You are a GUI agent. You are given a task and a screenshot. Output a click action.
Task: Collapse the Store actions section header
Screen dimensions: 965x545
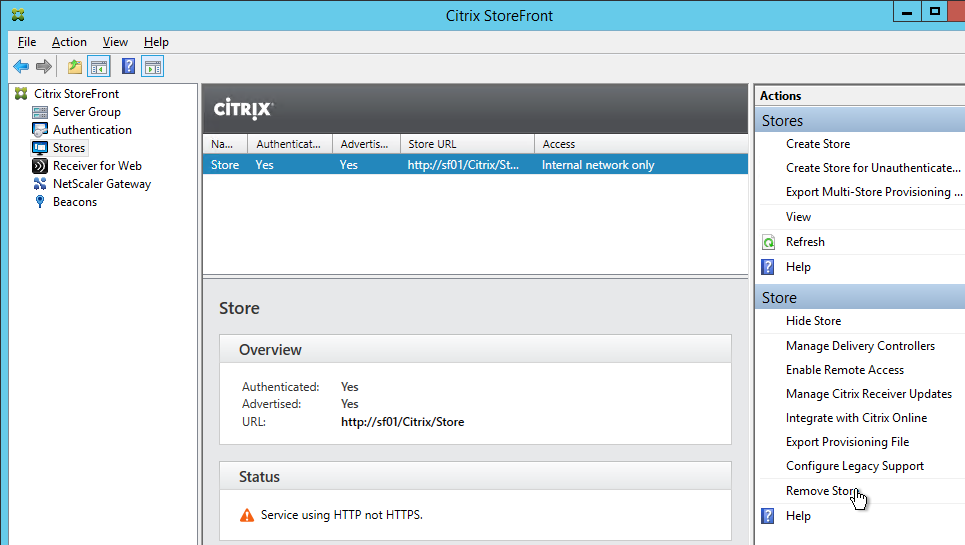click(860, 298)
